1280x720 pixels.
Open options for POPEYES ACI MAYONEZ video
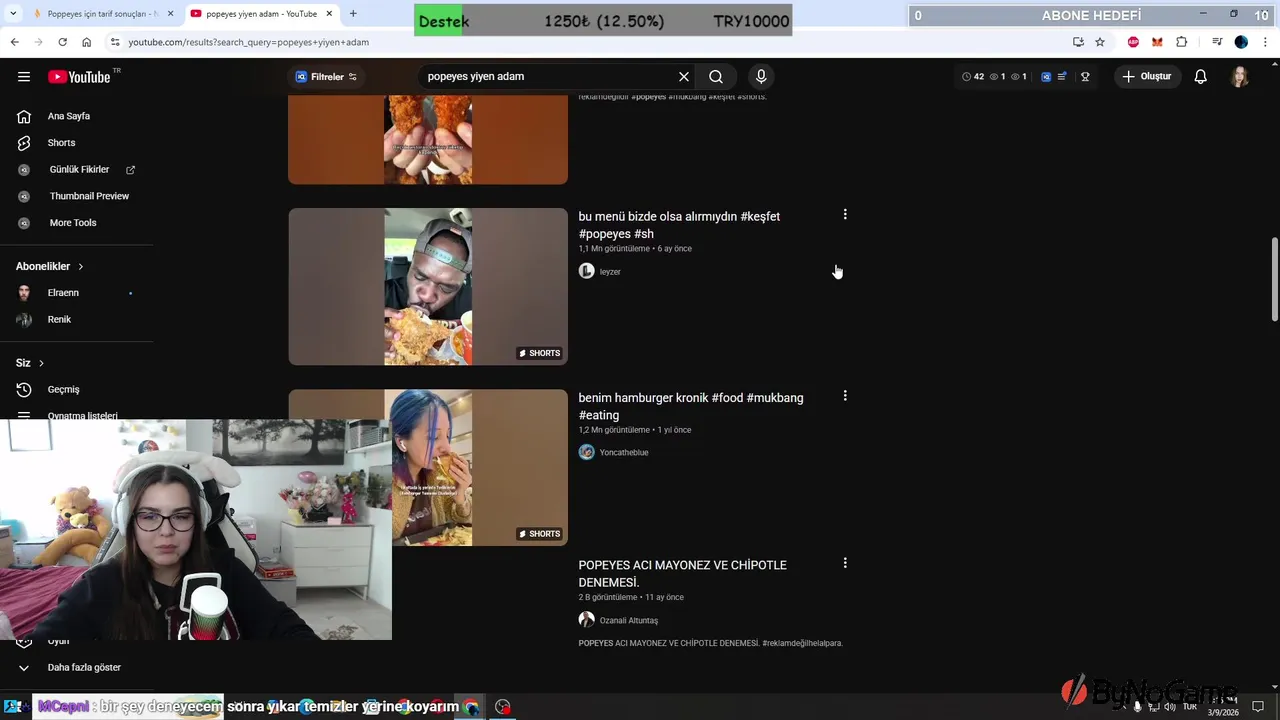tap(845, 564)
